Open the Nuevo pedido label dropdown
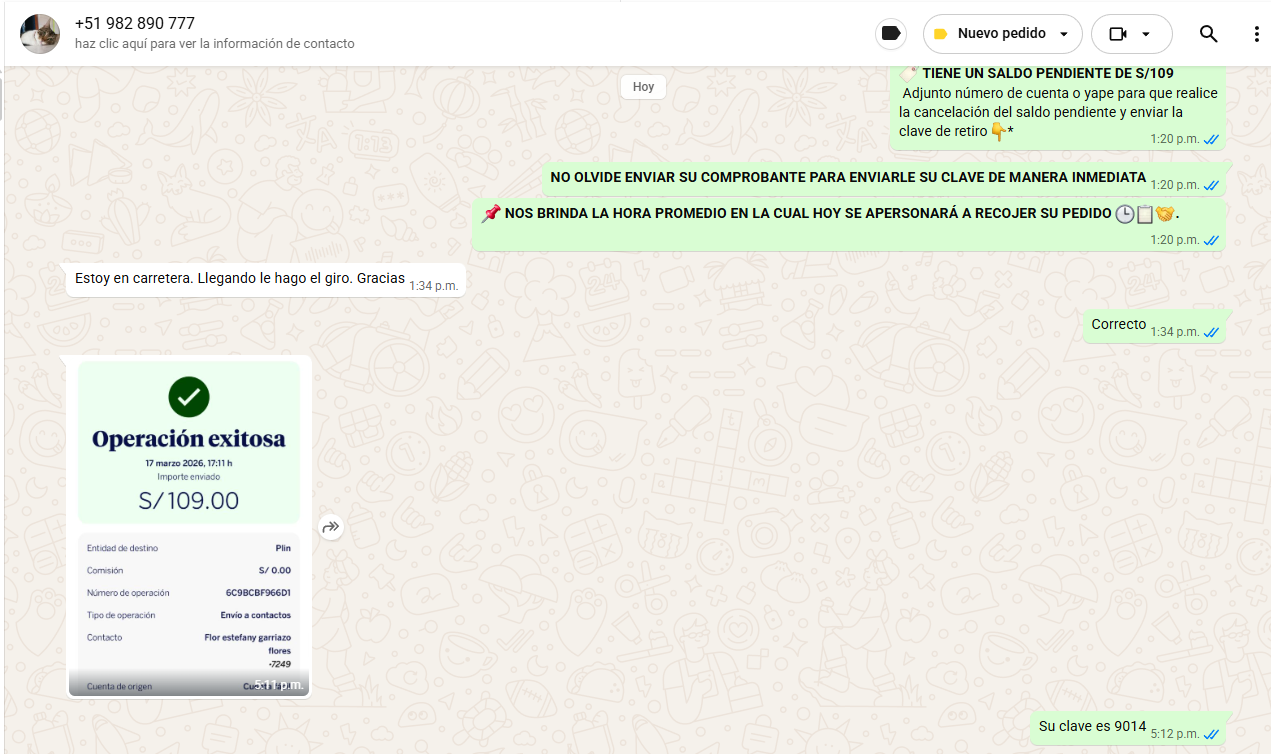The width and height of the screenshot is (1271, 754). (1001, 34)
